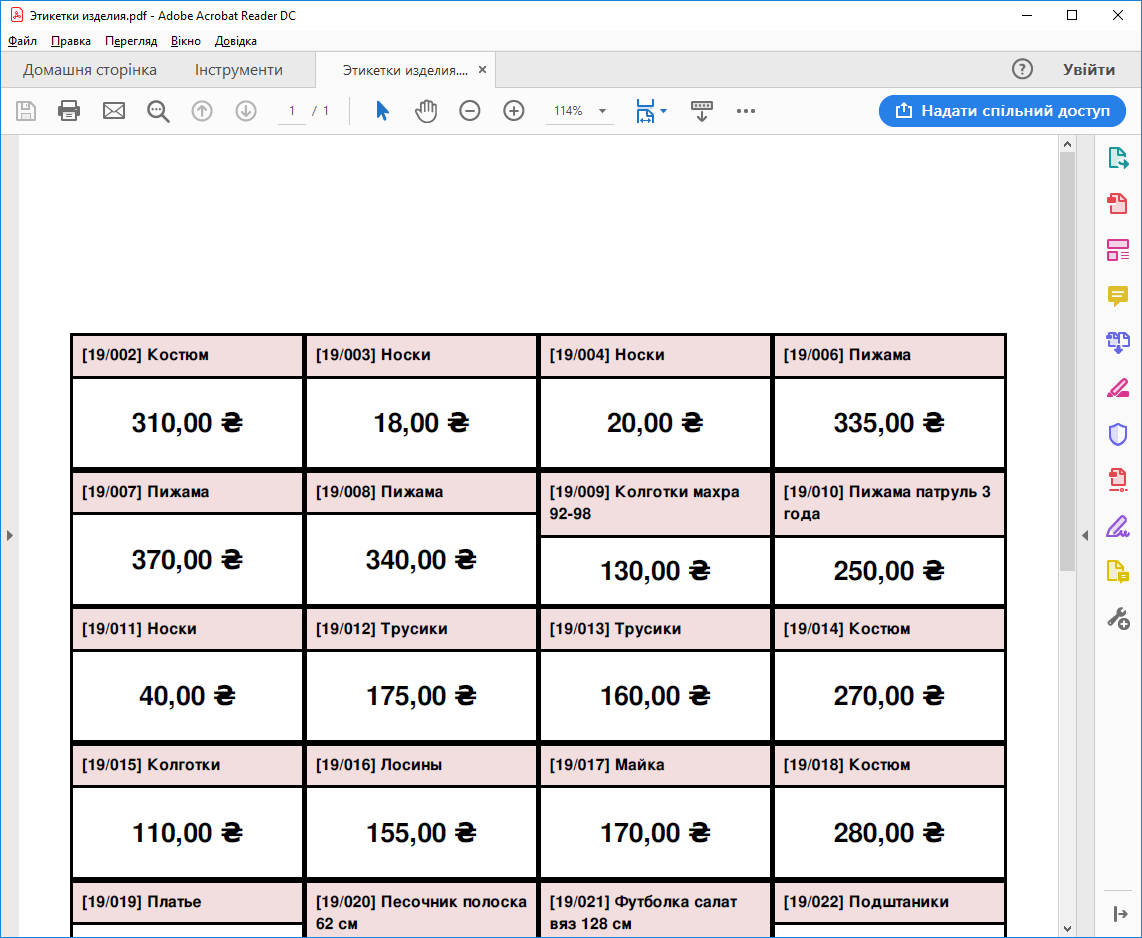Expand left navigation pane arrow
The height and width of the screenshot is (938, 1142).
(9, 535)
